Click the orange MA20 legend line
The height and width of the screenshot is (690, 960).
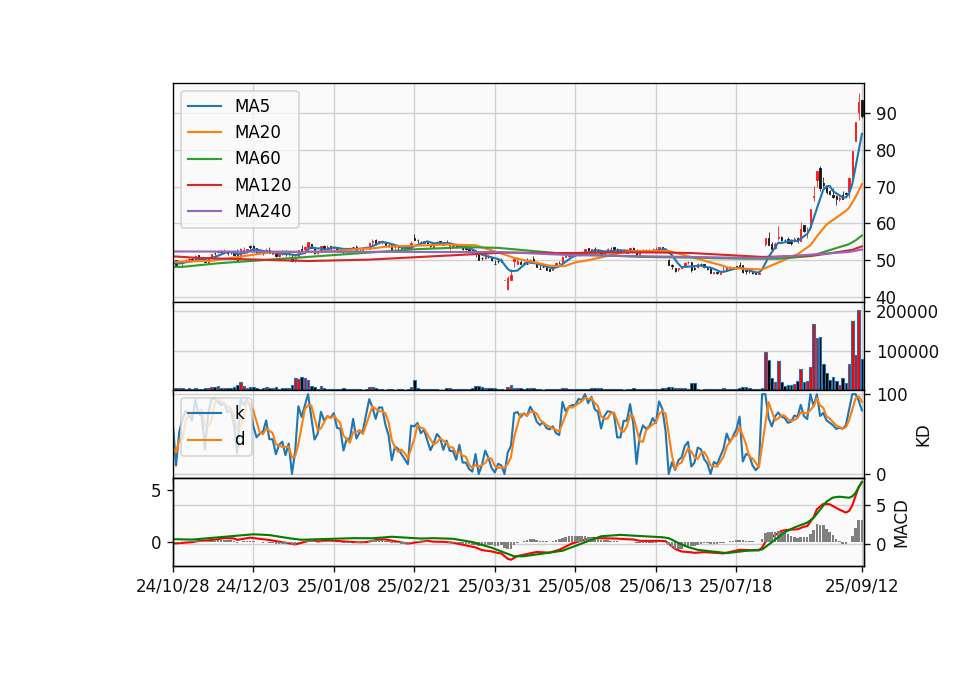click(x=204, y=132)
